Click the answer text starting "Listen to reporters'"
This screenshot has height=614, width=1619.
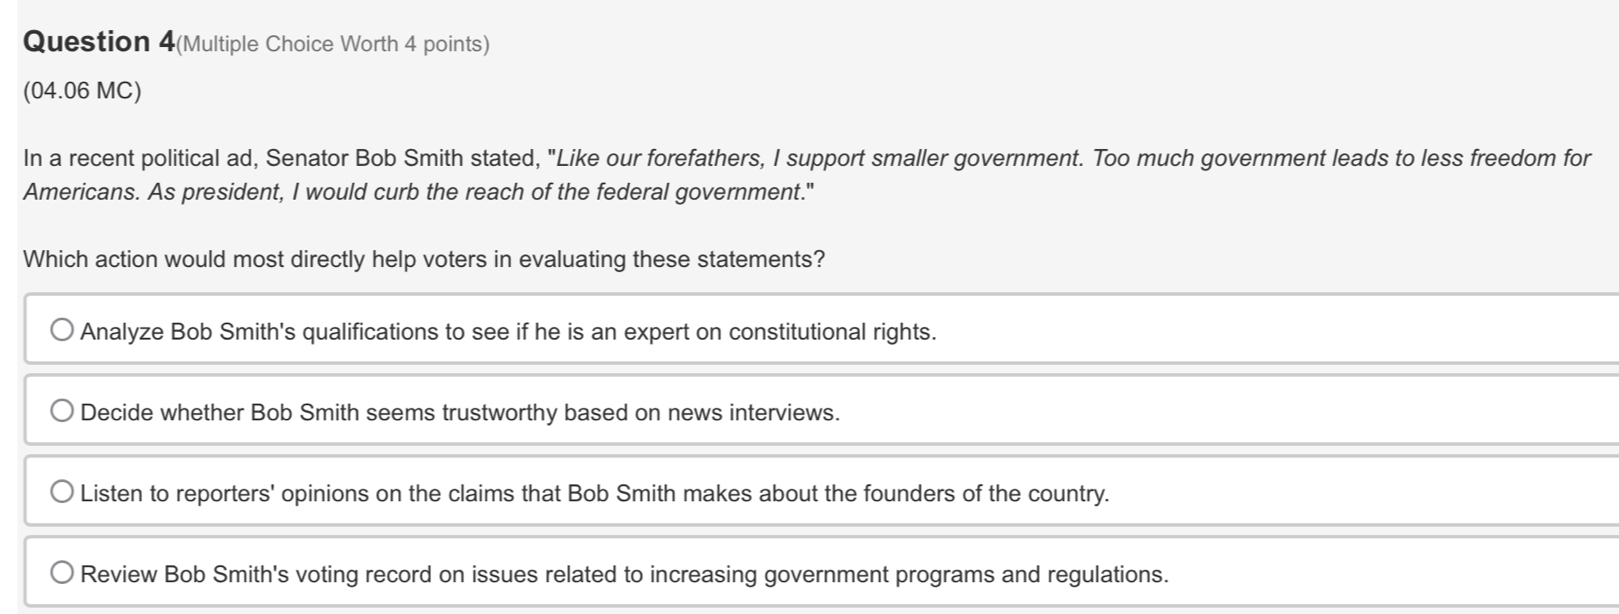point(594,494)
